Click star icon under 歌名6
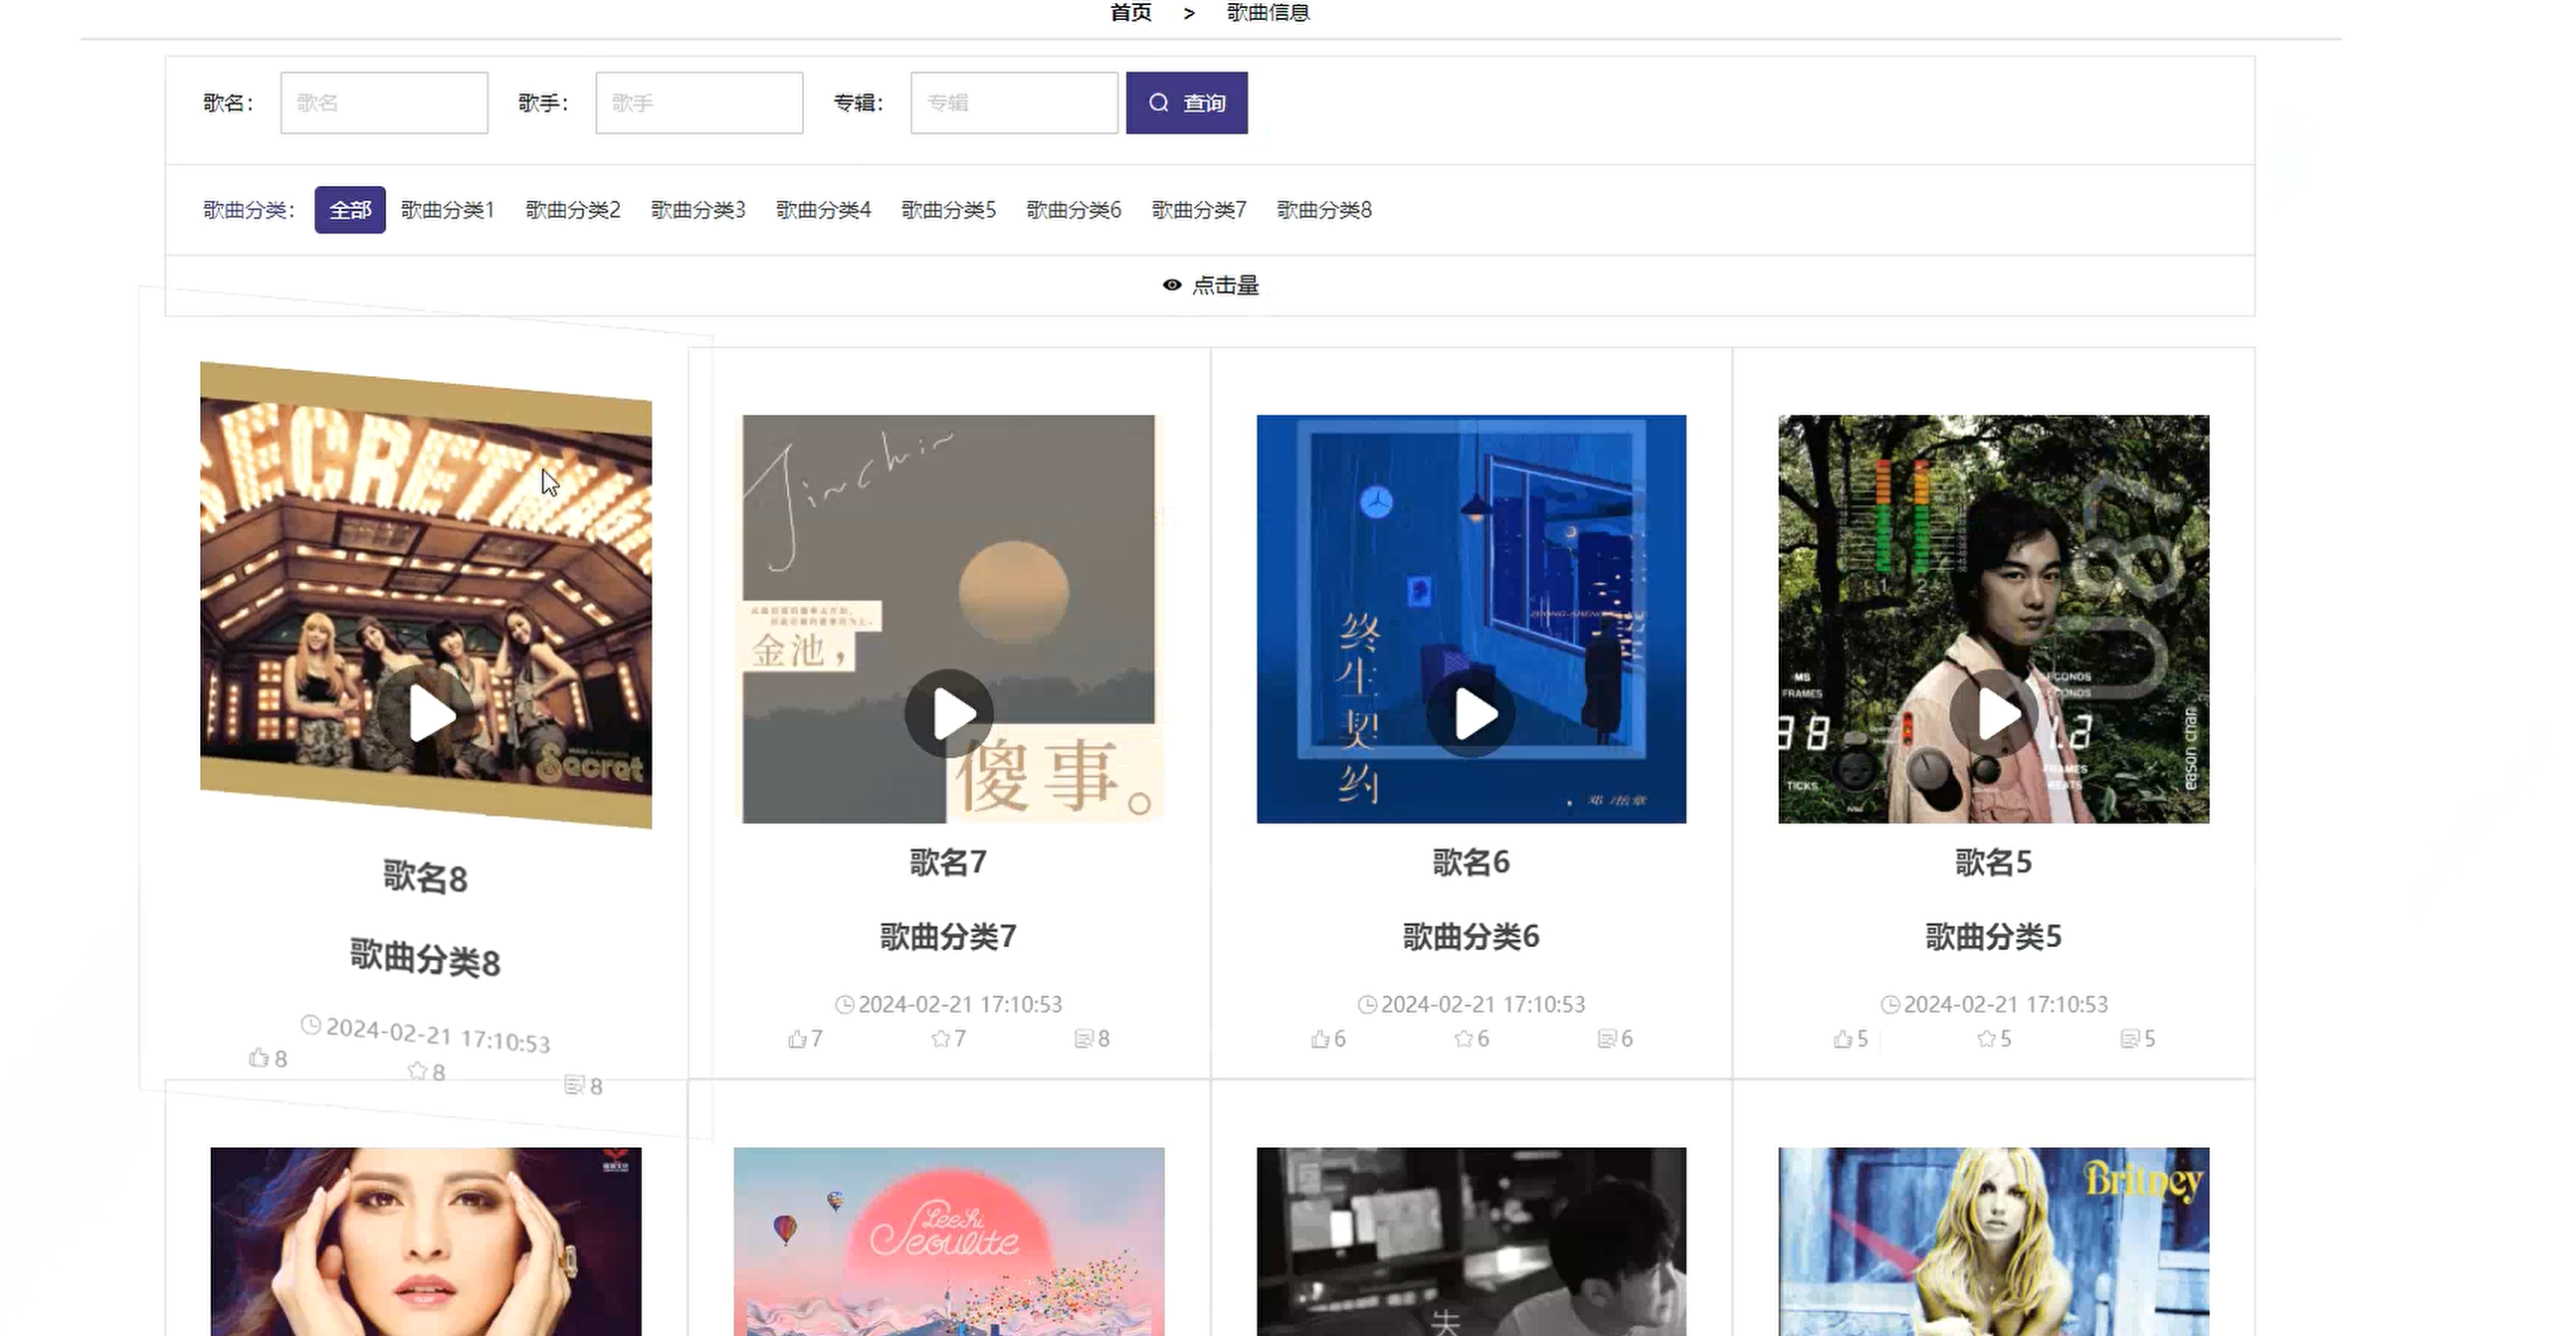The width and height of the screenshot is (2576, 1336). tap(1463, 1039)
